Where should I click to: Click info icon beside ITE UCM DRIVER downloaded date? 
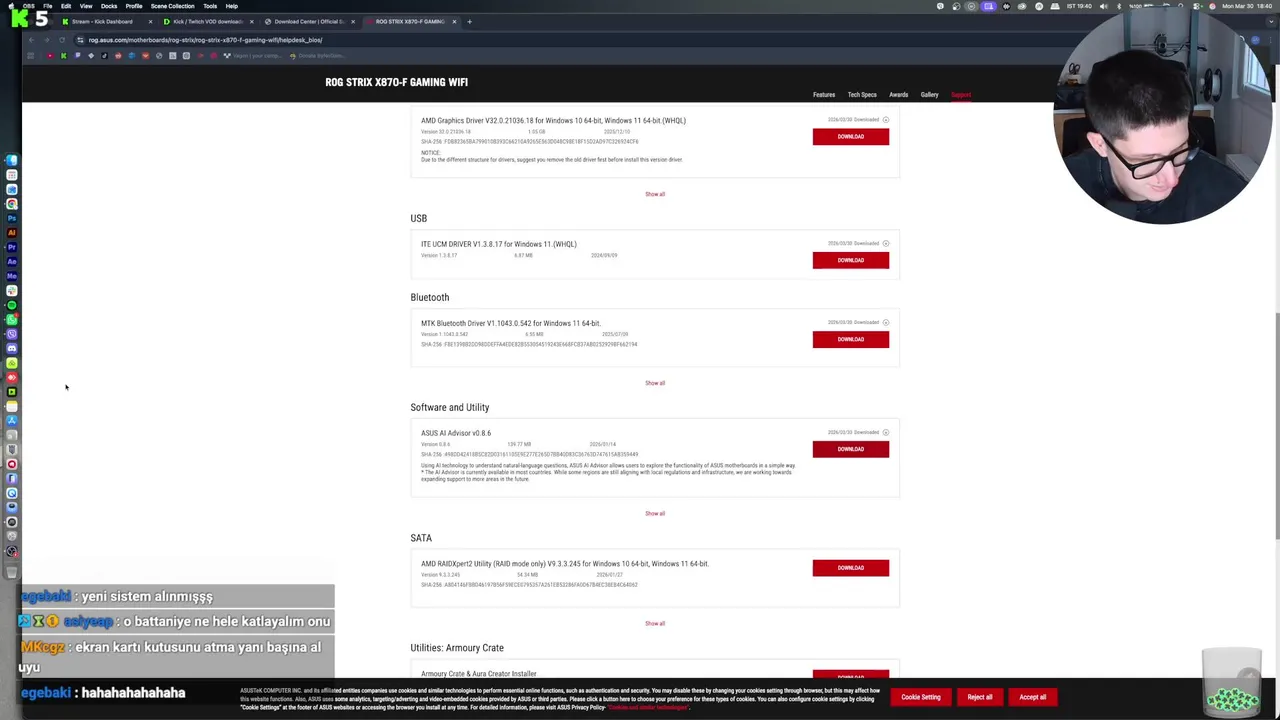click(x=886, y=243)
